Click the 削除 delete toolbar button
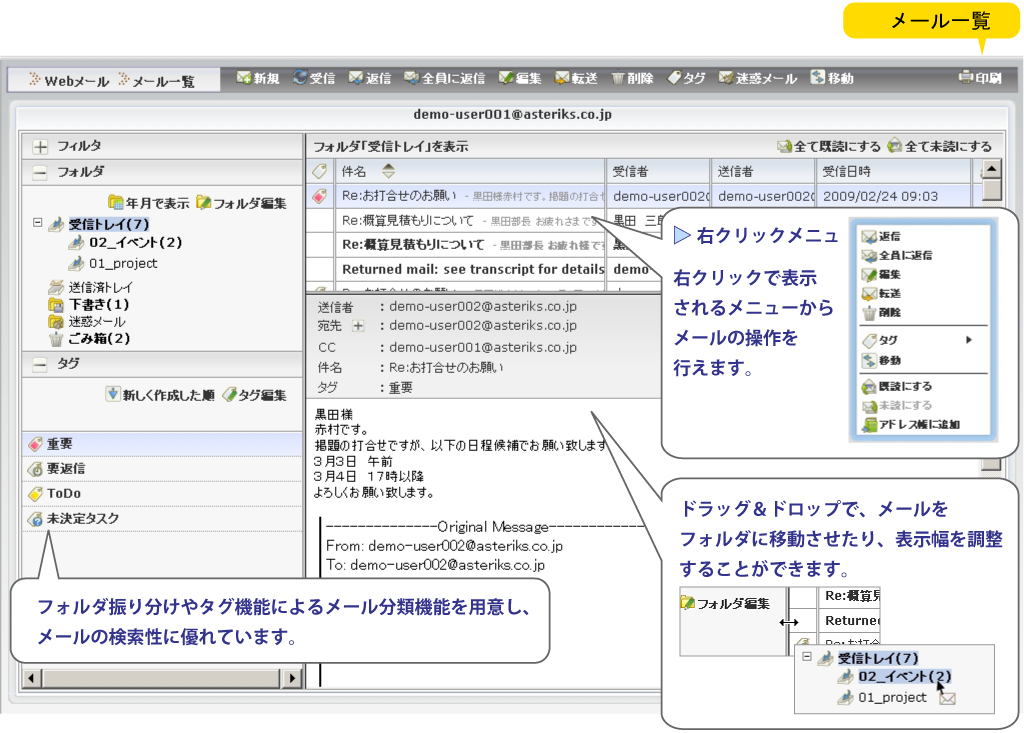The width and height of the screenshot is (1024, 733). [x=632, y=78]
